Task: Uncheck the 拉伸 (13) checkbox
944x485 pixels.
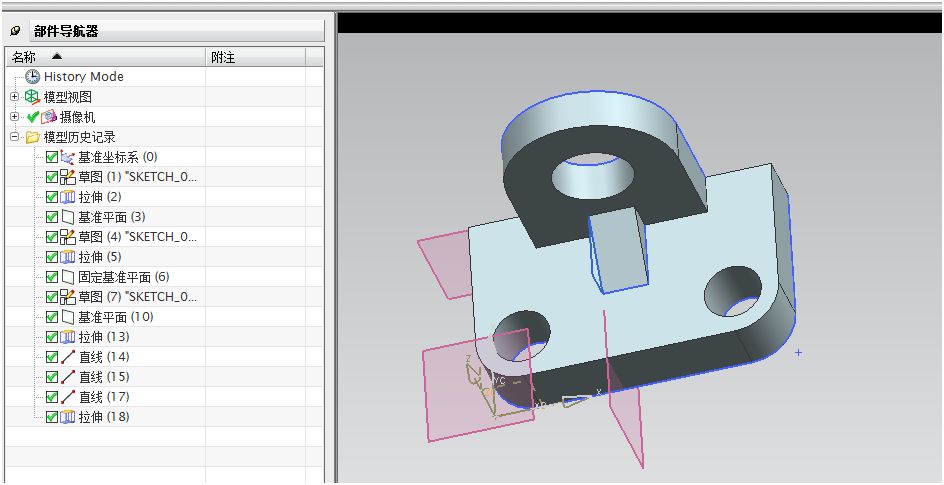Action: 52,337
